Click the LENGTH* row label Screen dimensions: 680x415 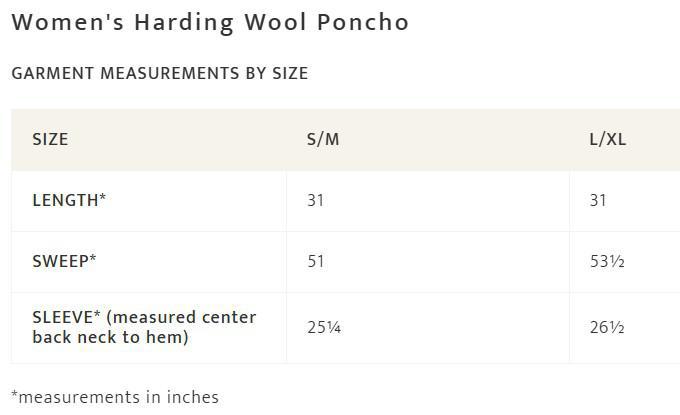(x=69, y=200)
